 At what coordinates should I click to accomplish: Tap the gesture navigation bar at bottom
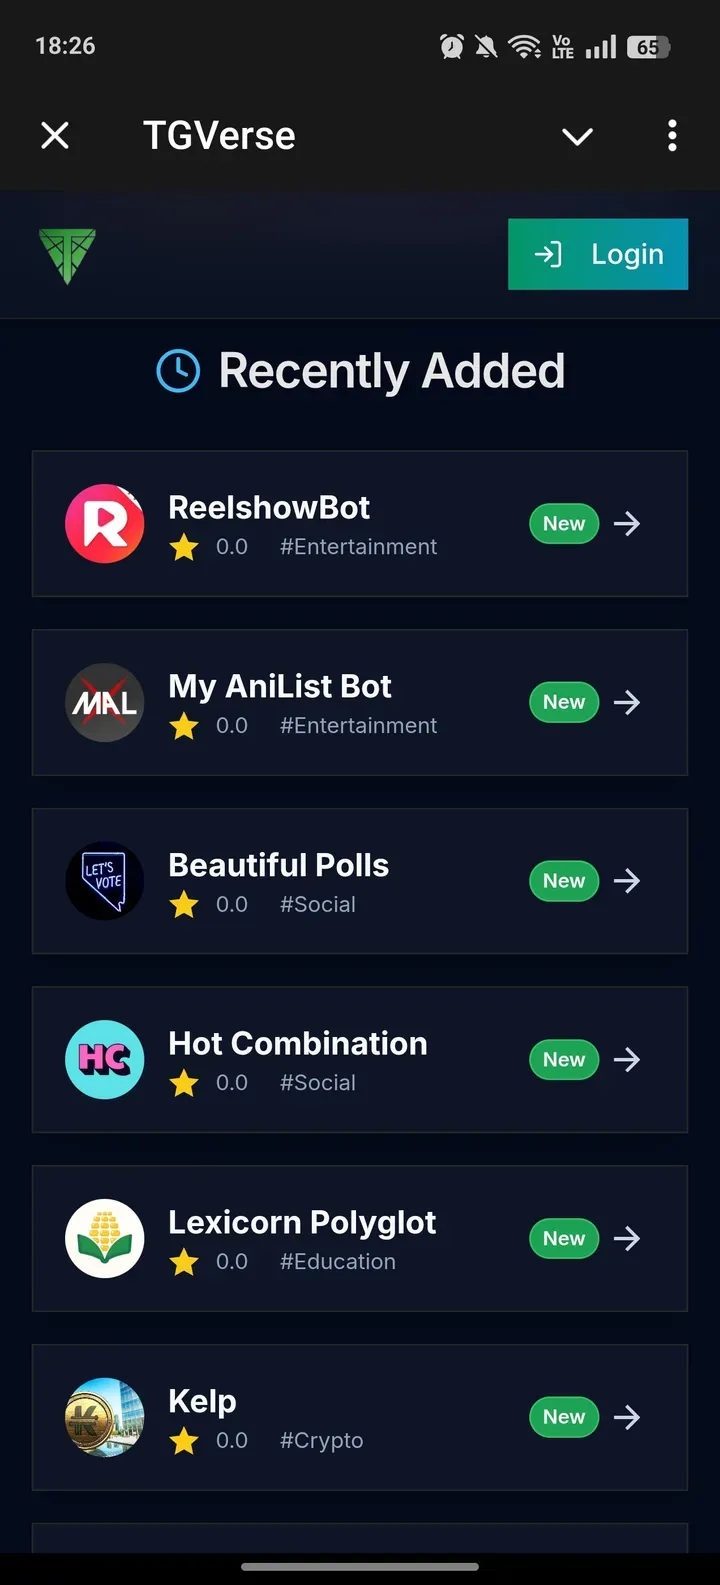(x=360, y=1567)
